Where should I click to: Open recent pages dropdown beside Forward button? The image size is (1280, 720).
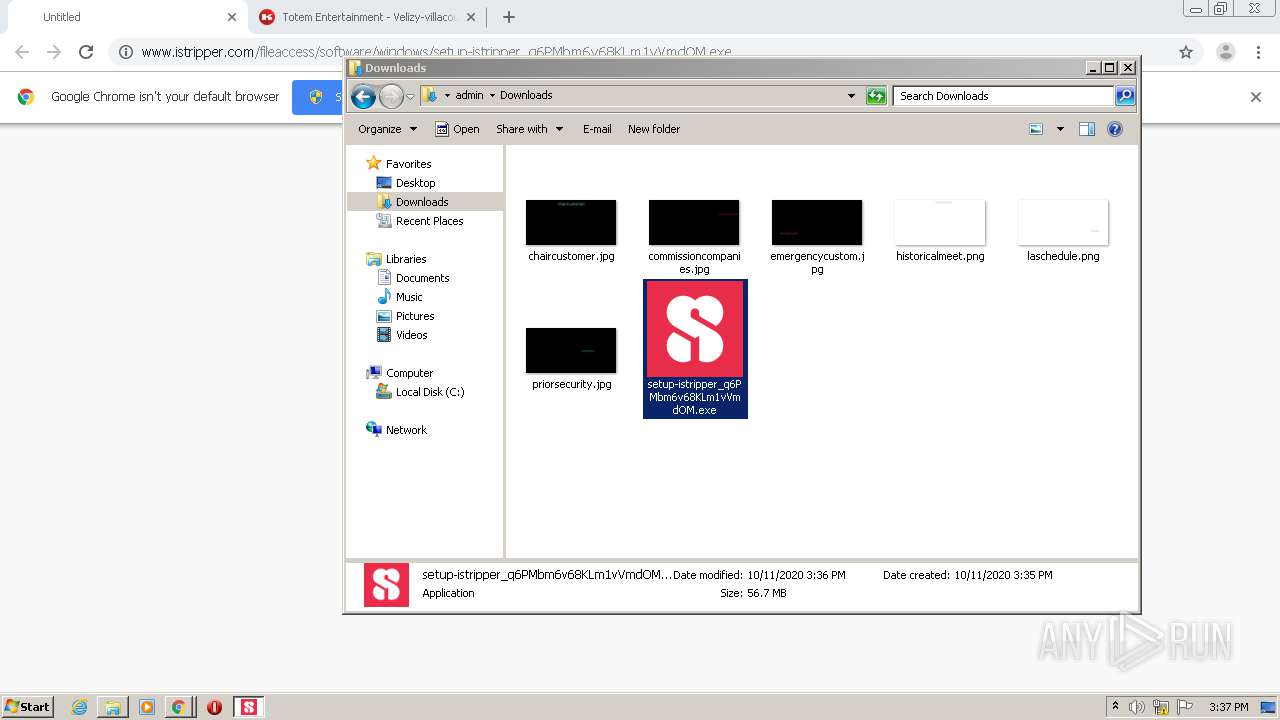pos(410,97)
